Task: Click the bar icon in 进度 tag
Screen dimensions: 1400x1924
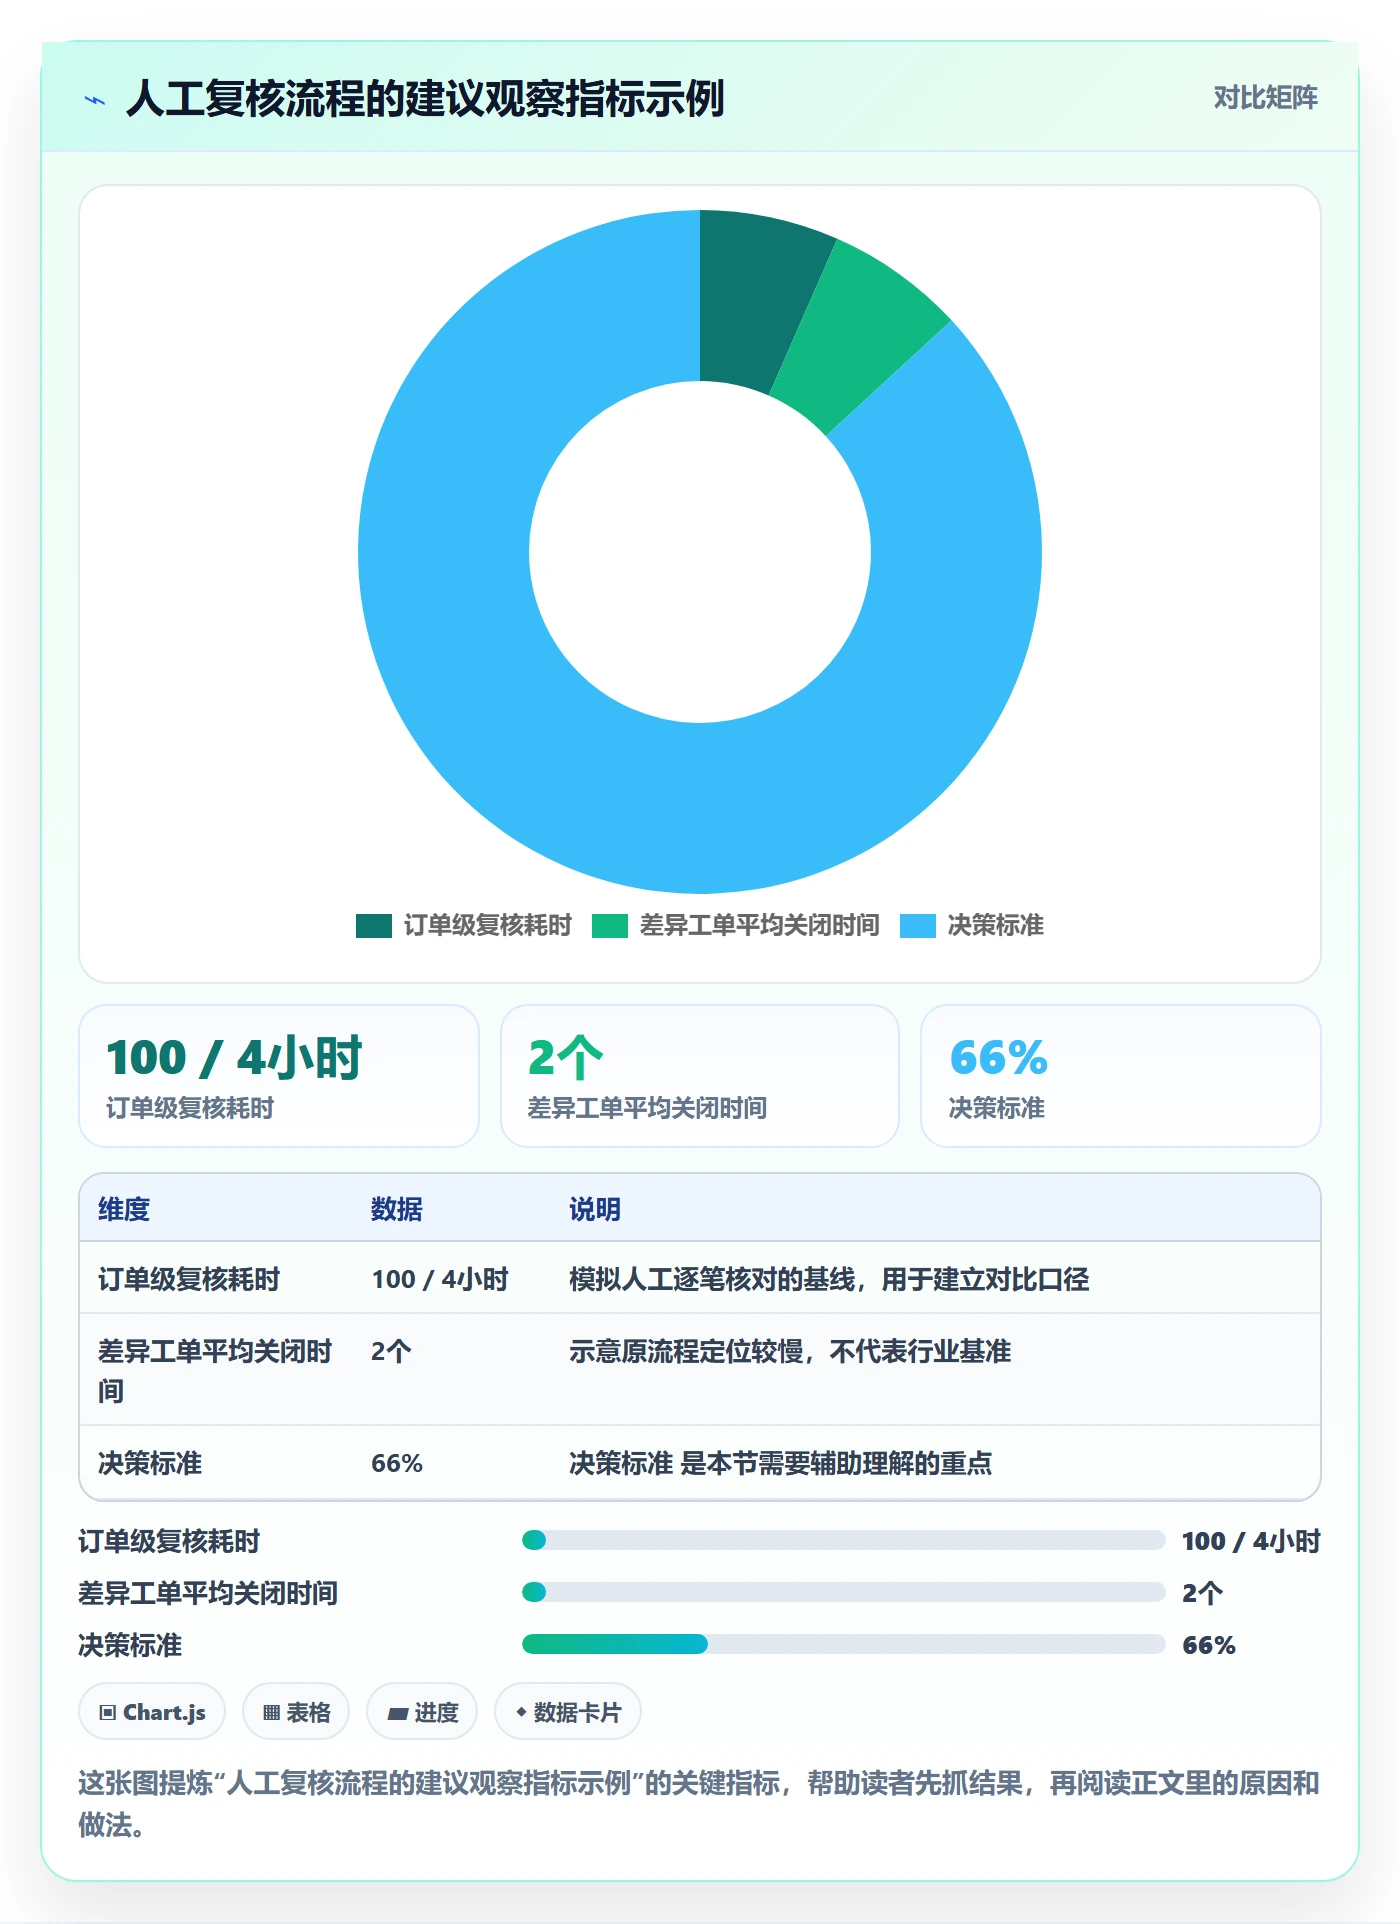Action: coord(397,1713)
